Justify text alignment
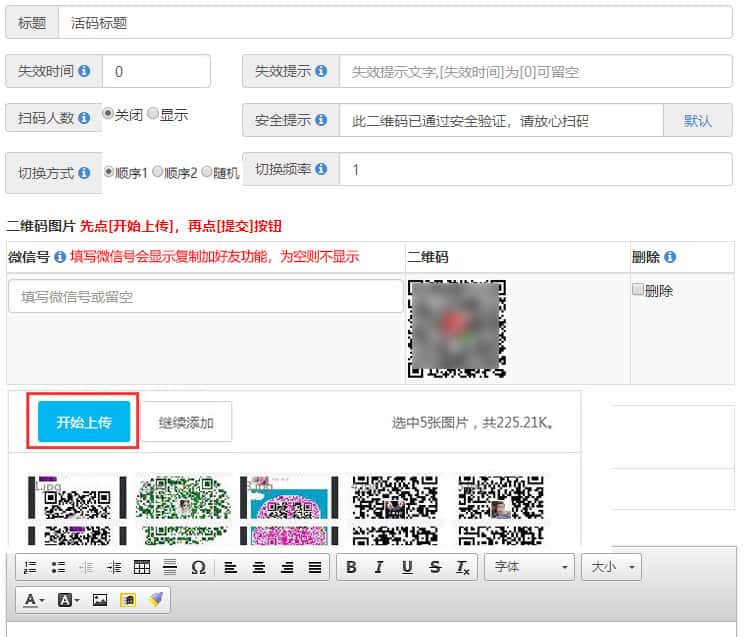743x637 pixels. click(x=315, y=567)
